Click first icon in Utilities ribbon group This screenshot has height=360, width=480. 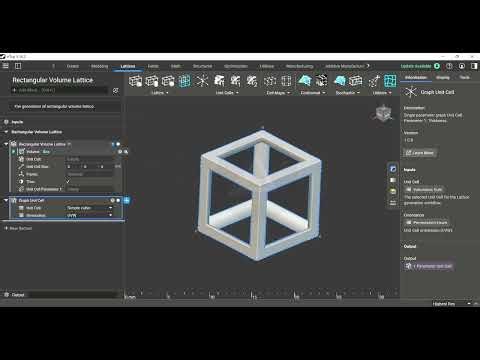[374, 81]
